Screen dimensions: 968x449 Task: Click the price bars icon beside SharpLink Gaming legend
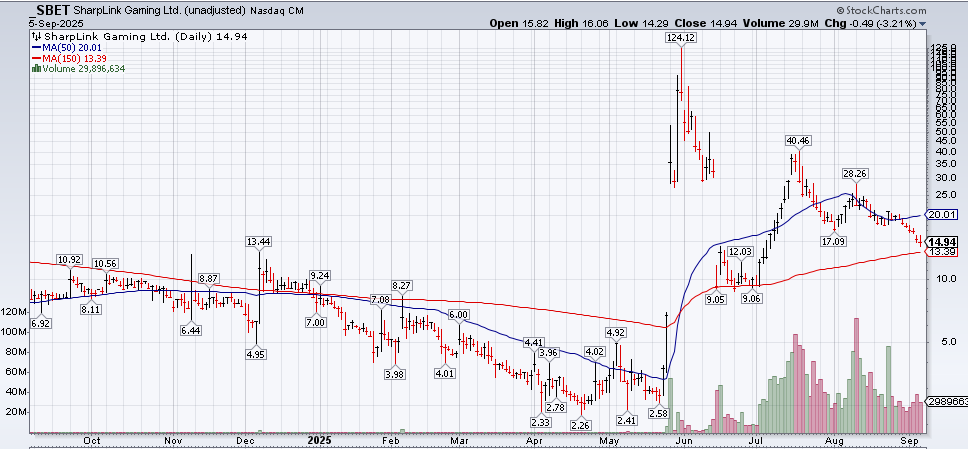tap(35, 34)
